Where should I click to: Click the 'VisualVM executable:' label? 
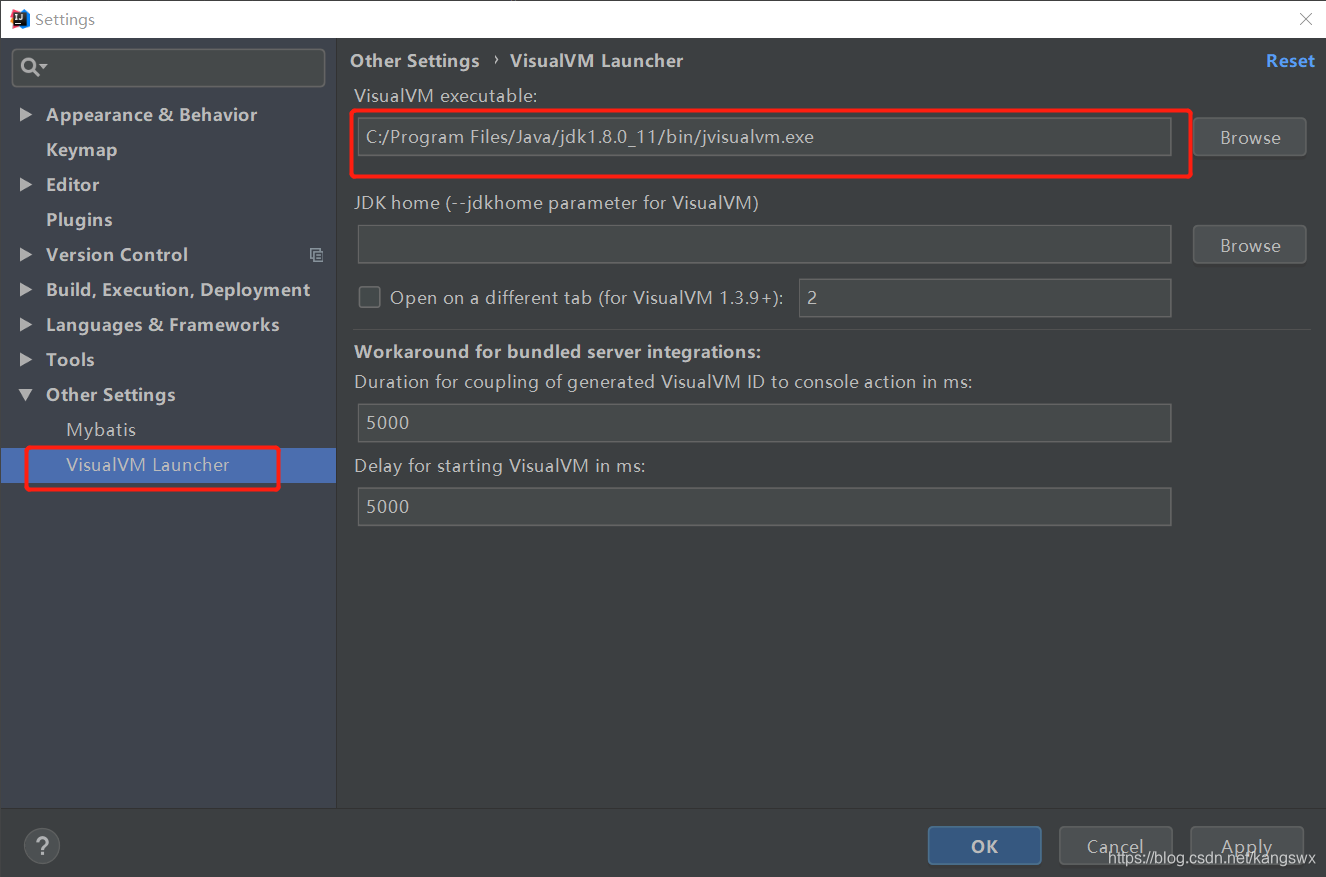point(446,96)
